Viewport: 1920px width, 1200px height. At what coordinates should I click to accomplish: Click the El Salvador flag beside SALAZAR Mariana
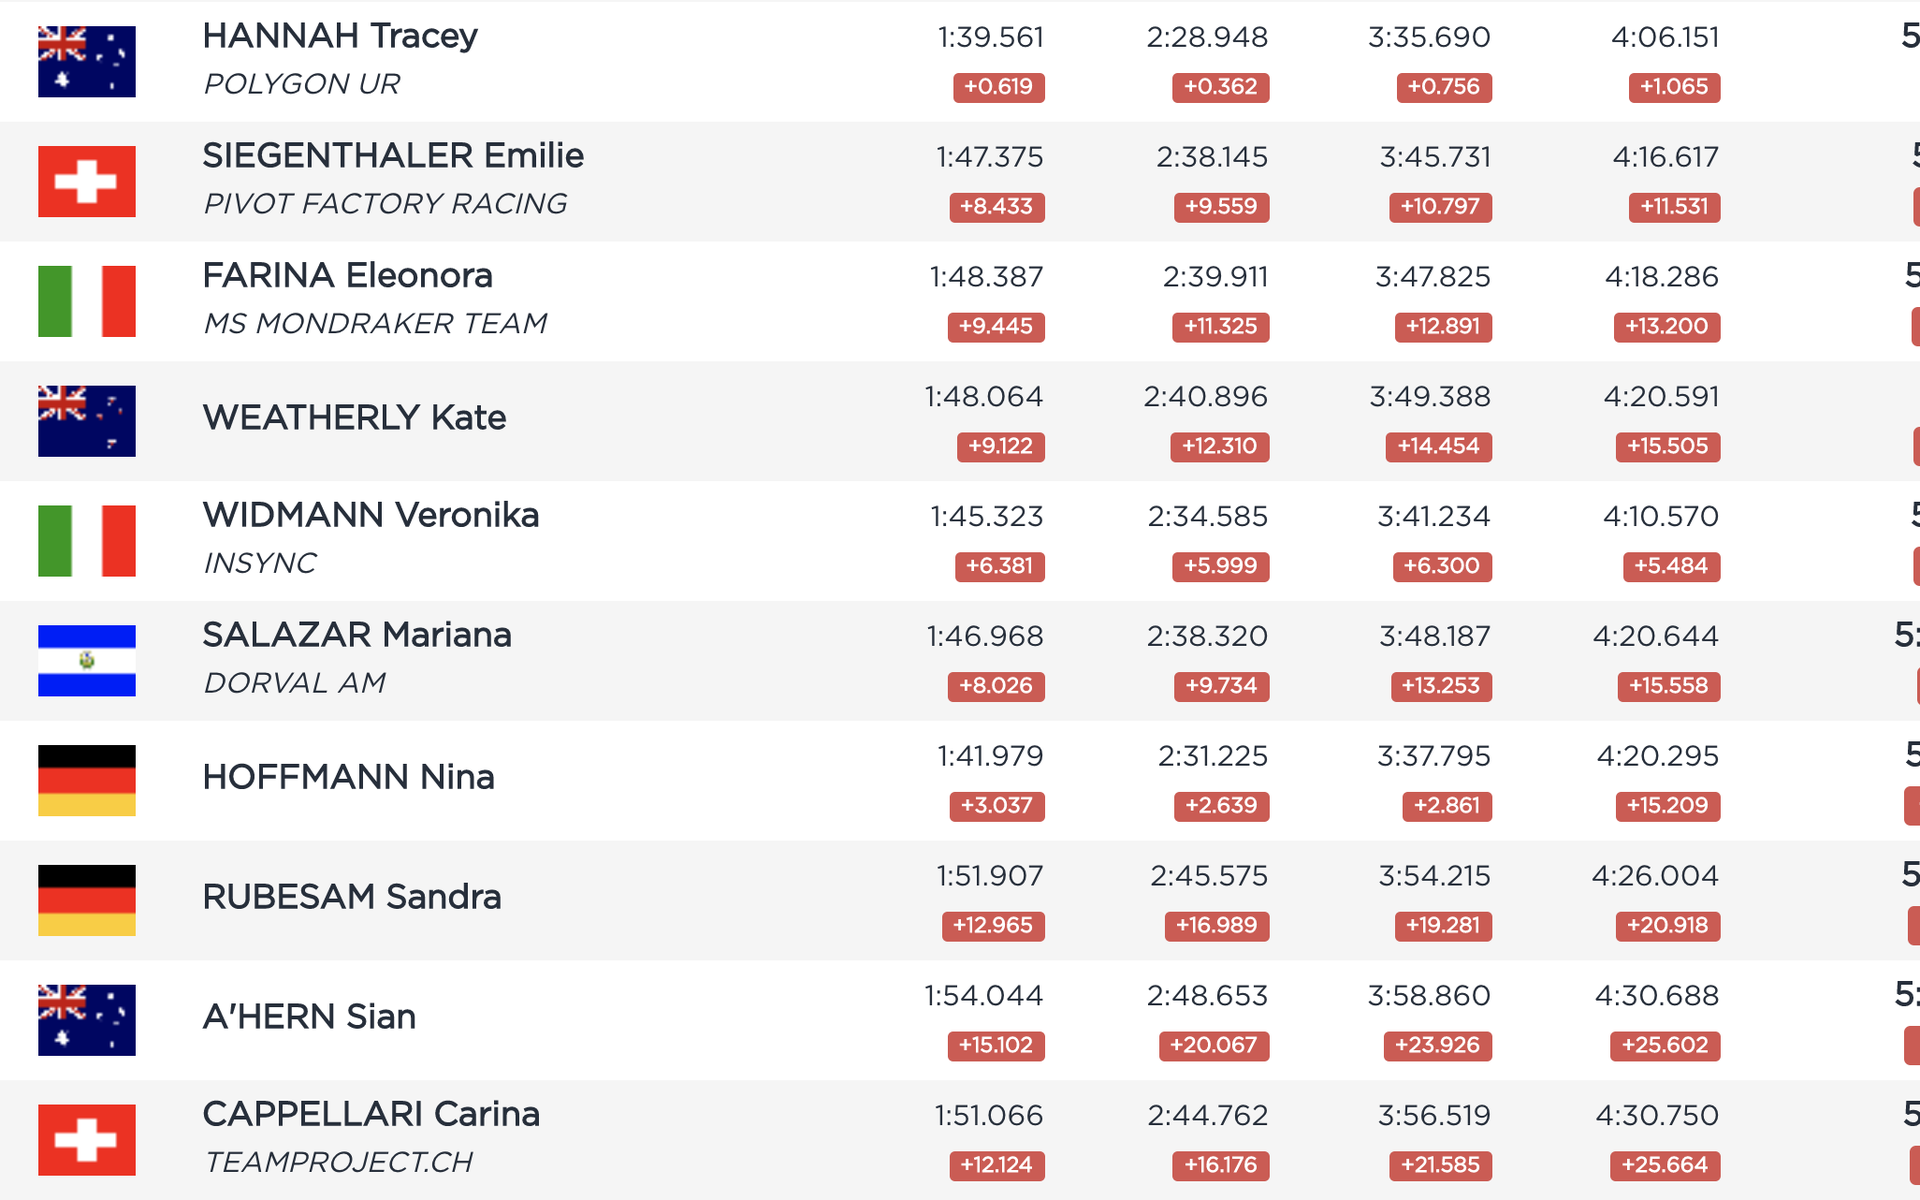(87, 661)
